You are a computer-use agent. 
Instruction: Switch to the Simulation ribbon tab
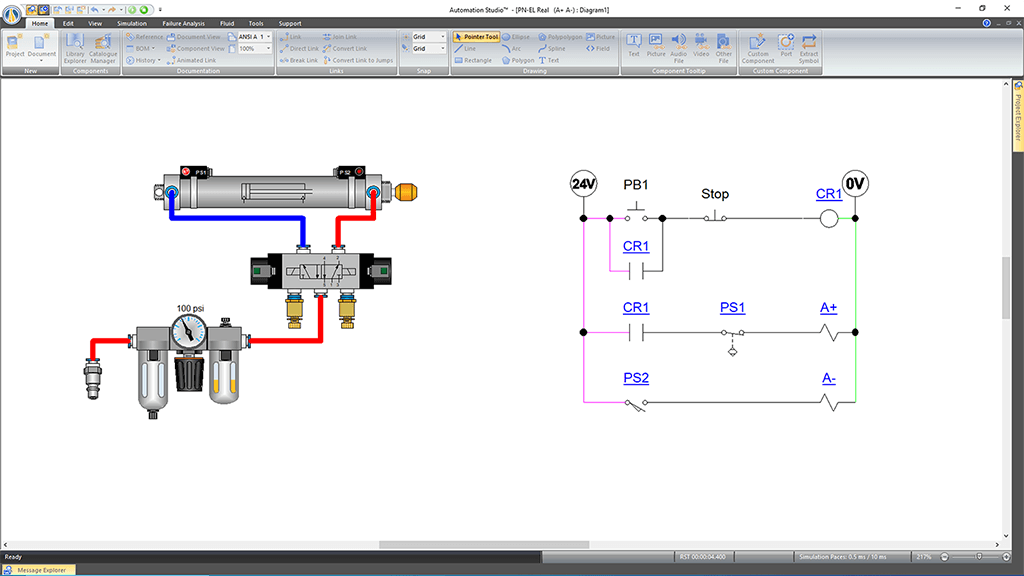tap(131, 22)
